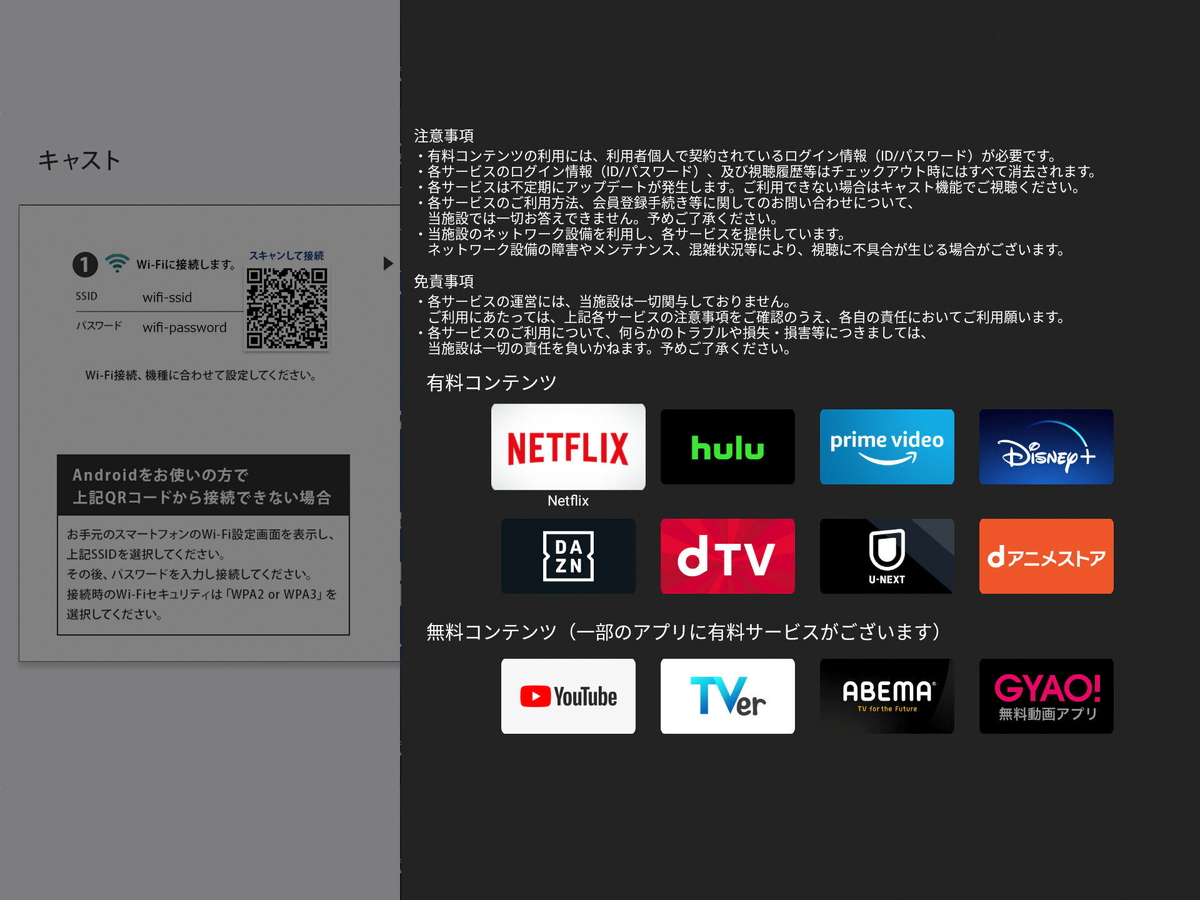This screenshot has height=900, width=1200.
Task: Open the TVer app tile
Action: point(728,696)
